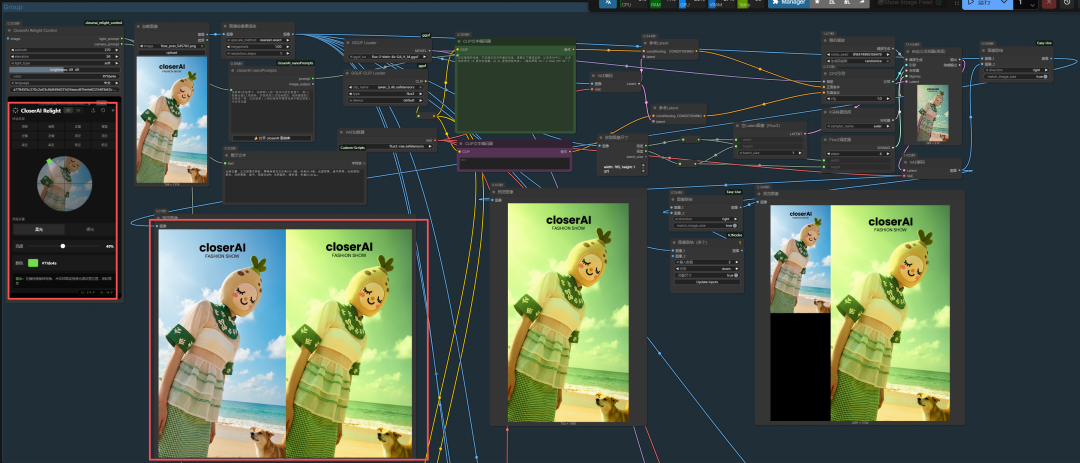The height and width of the screenshot is (463, 1080).
Task: Click the sampler node output preview thumbnail
Action: click(x=932, y=113)
